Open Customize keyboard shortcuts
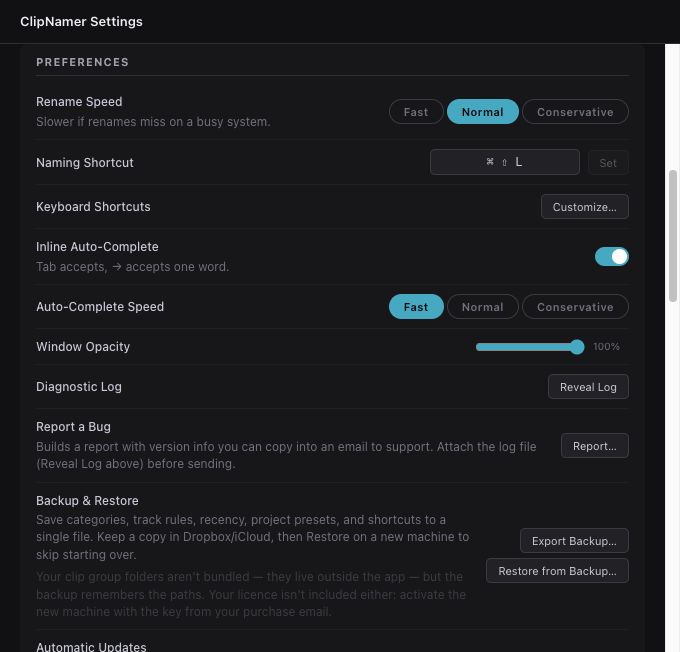 pyautogui.click(x=585, y=207)
